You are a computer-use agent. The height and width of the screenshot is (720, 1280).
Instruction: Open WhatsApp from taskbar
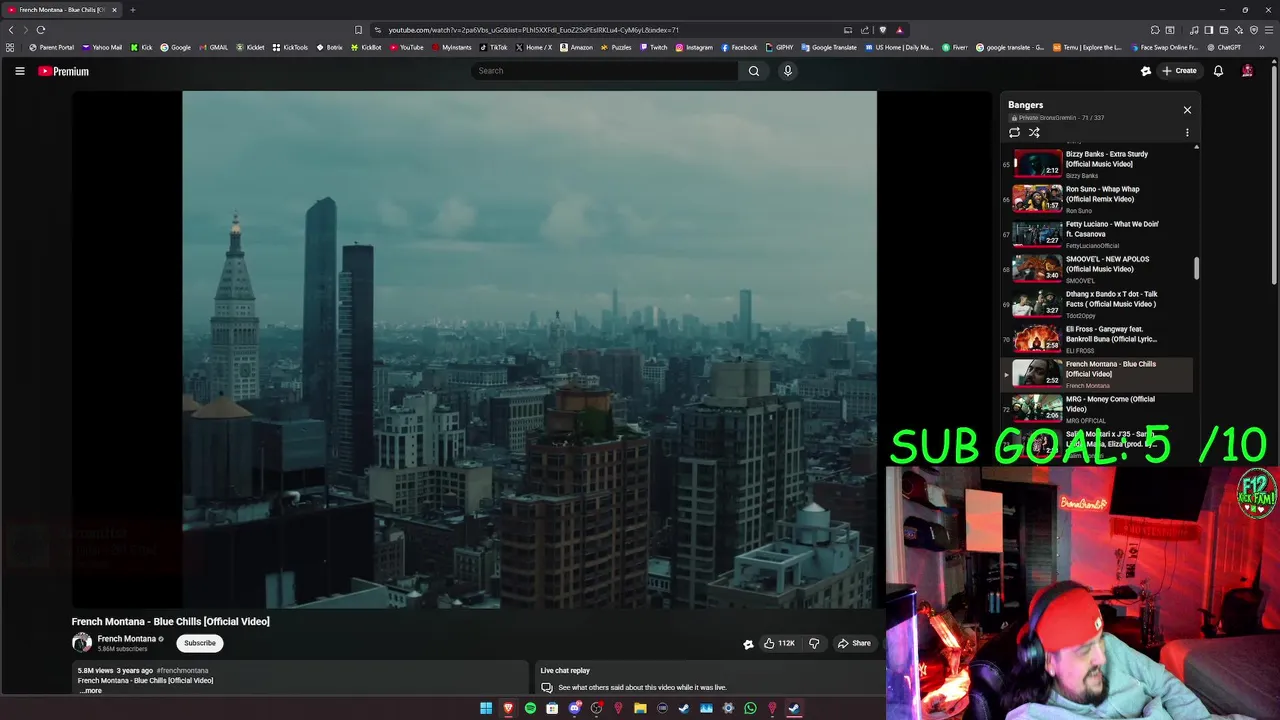(x=750, y=708)
